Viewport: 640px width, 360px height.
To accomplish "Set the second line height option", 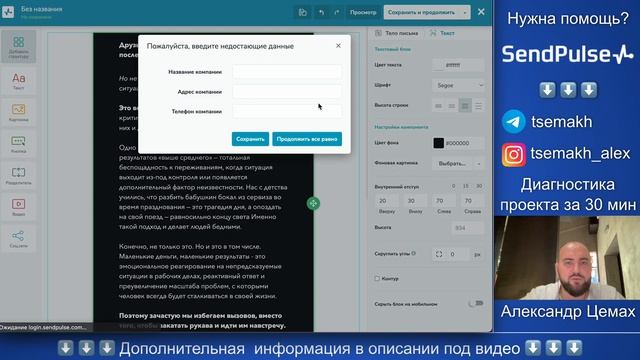I will click(x=451, y=106).
